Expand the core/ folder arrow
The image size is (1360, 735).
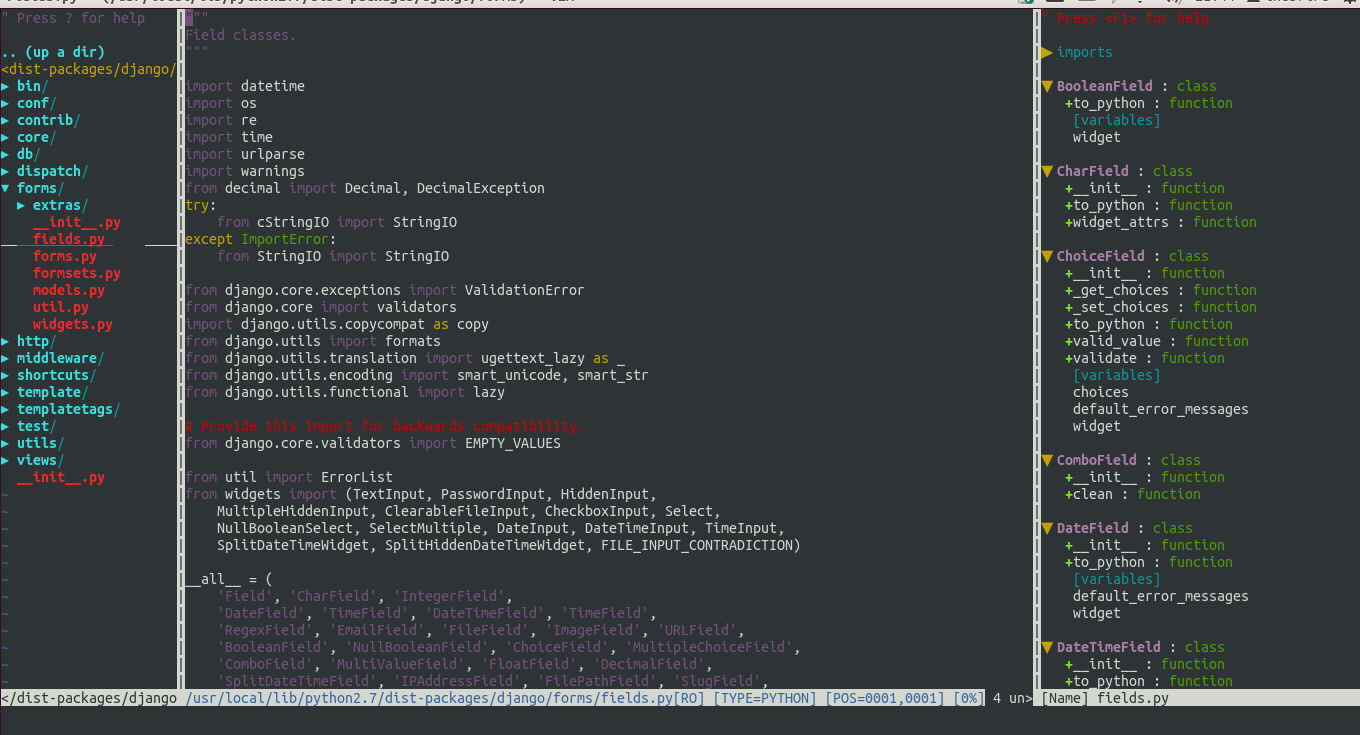pyautogui.click(x=5, y=137)
